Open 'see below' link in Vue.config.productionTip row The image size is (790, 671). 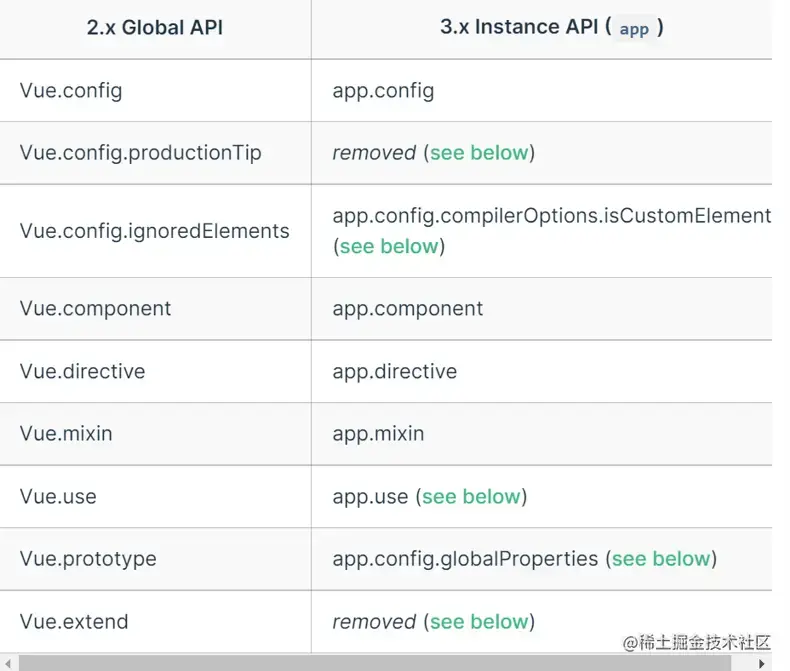(x=478, y=153)
